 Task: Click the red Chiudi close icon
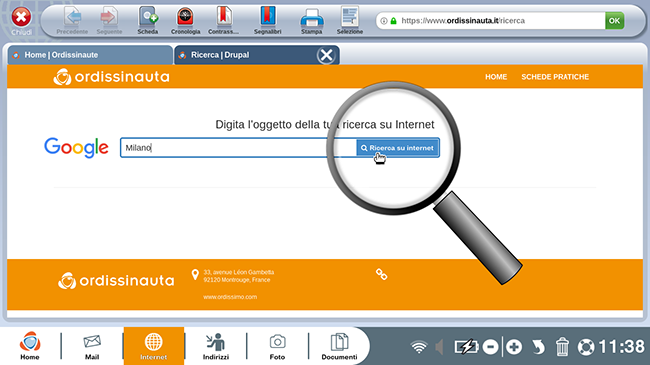21,18
